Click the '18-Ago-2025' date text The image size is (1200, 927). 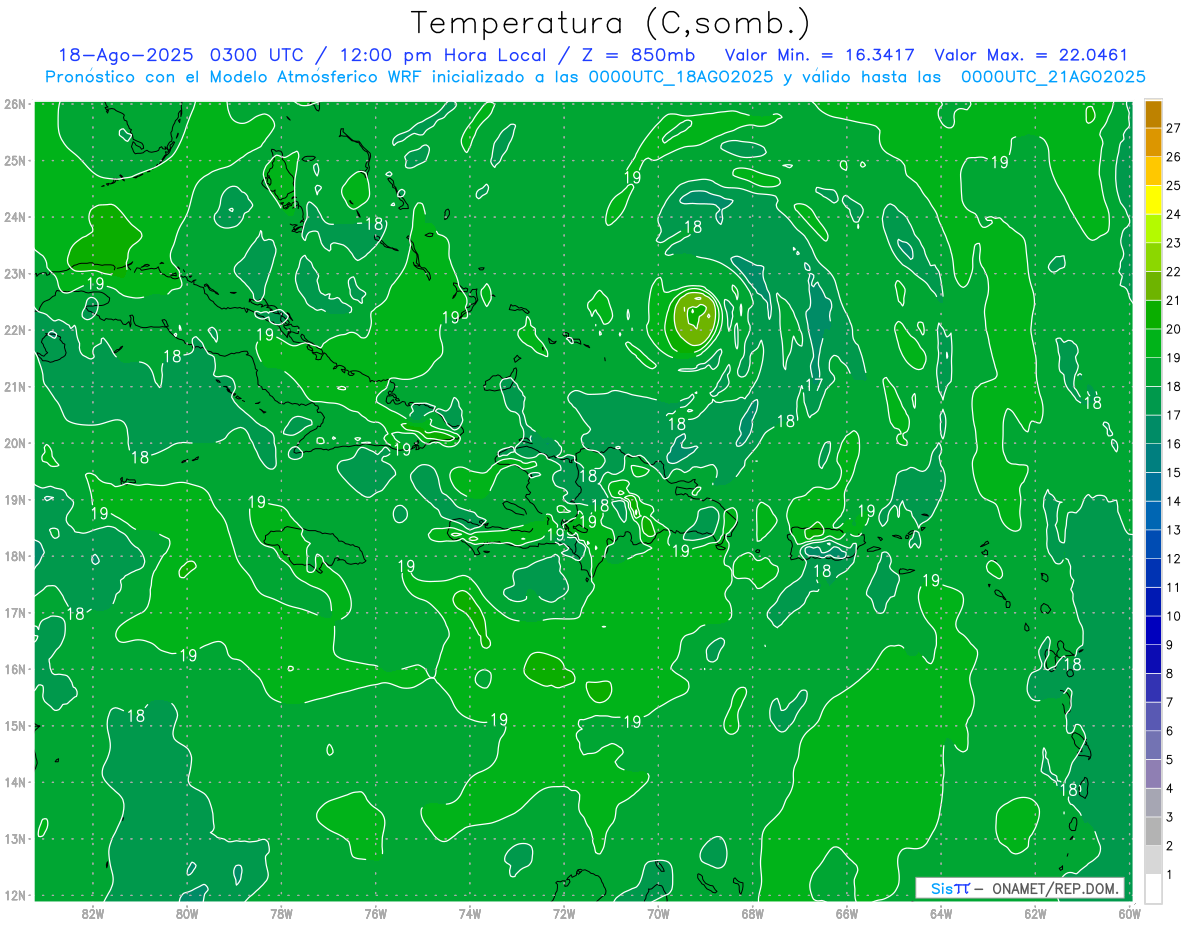125,55
